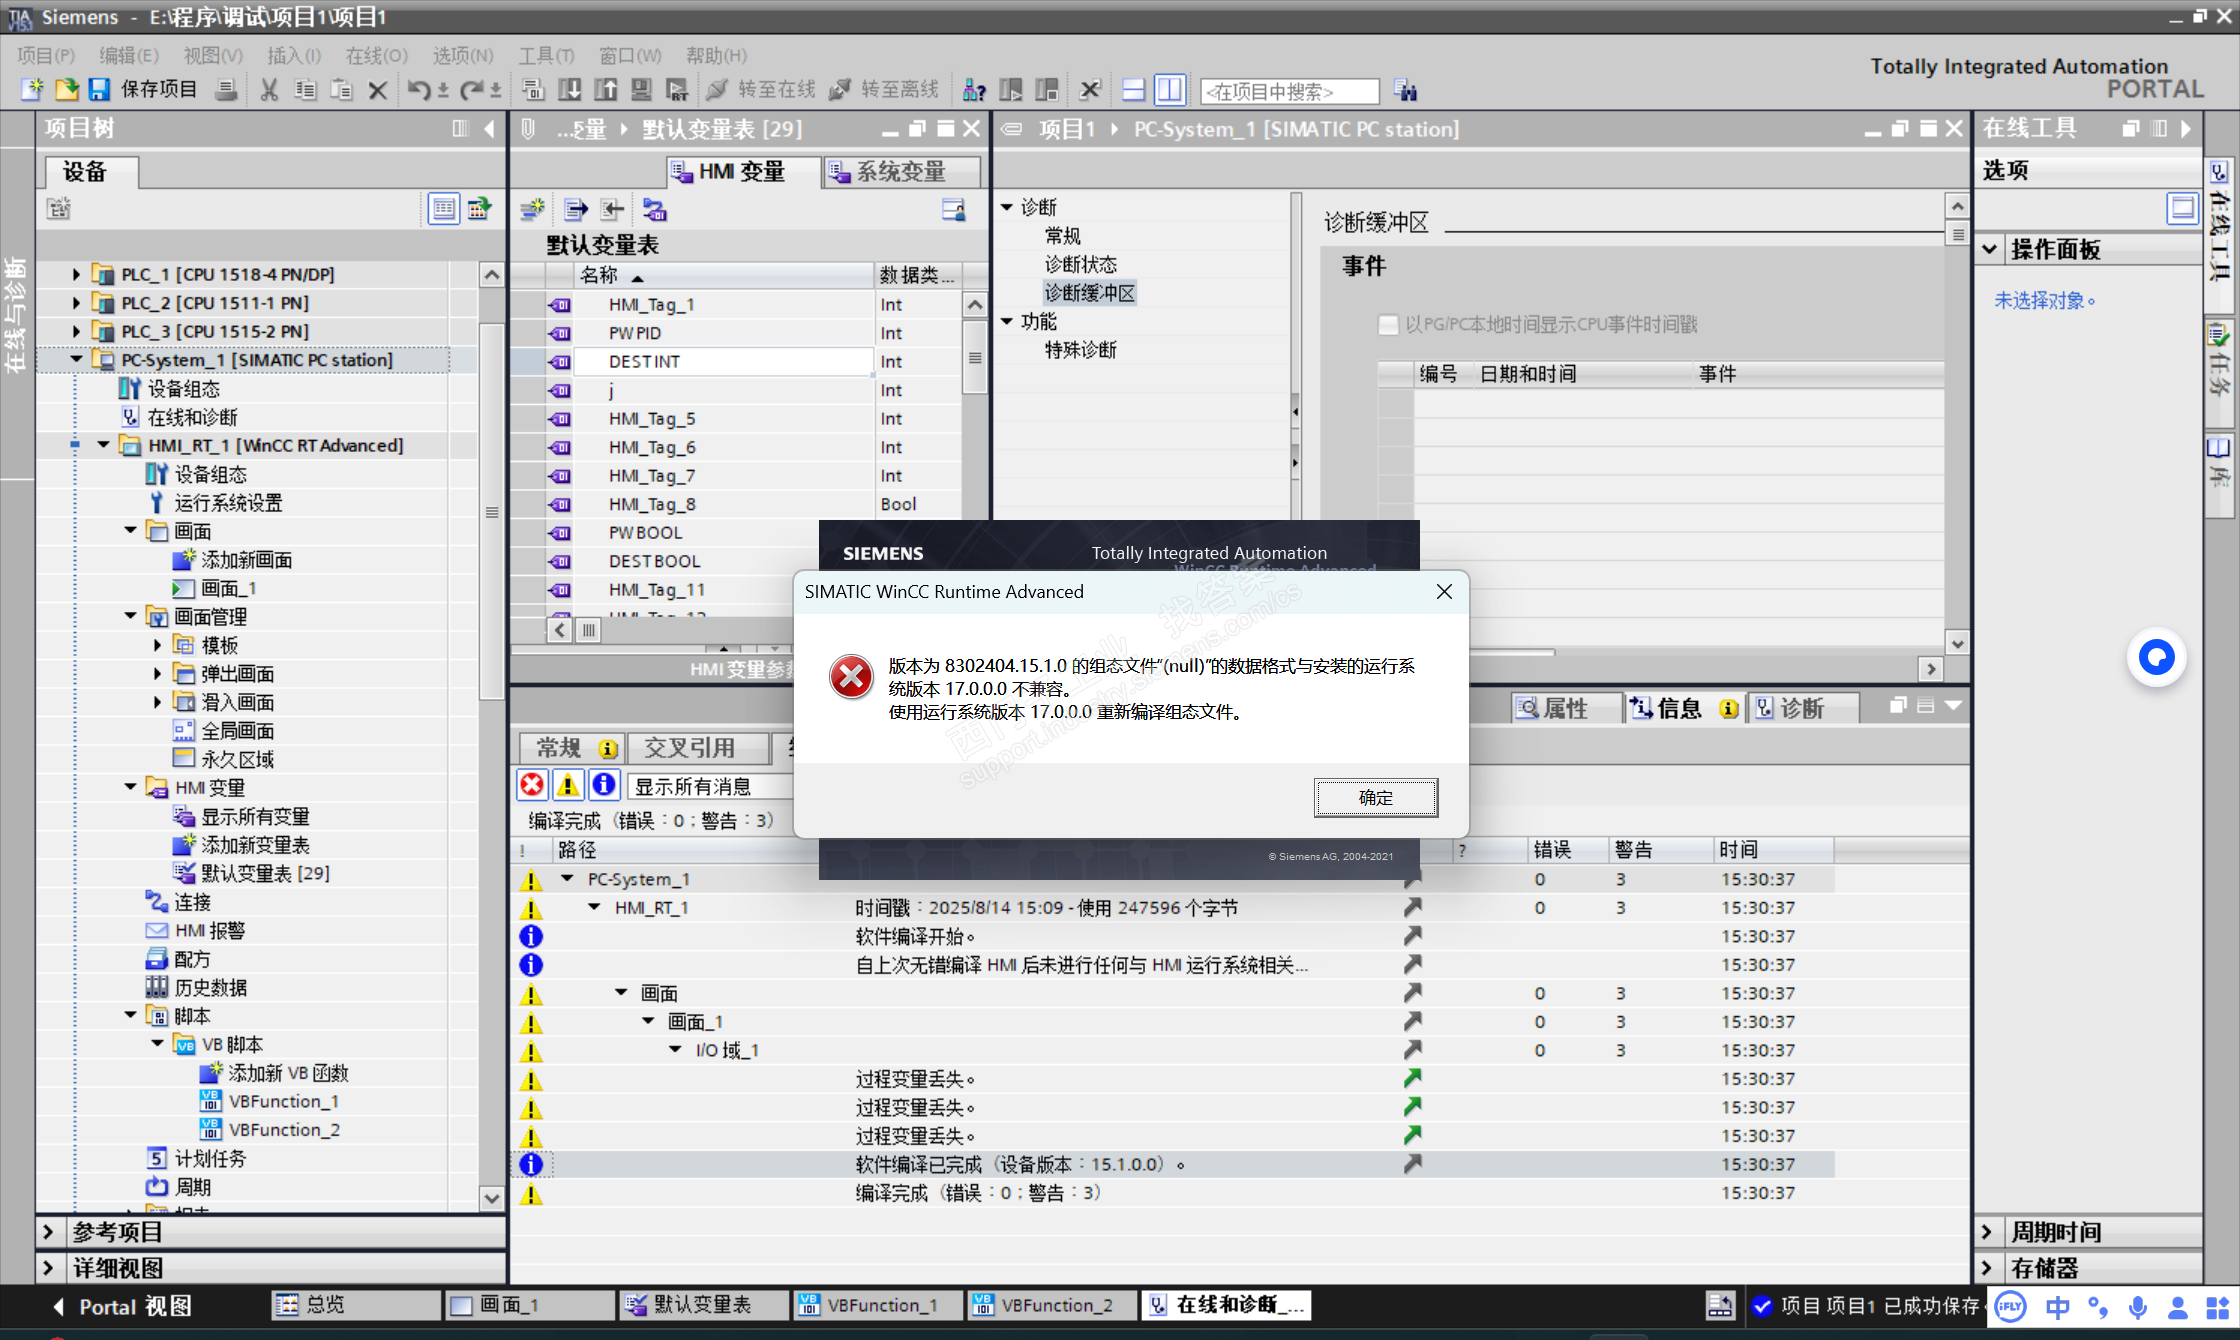Click the blue chat assistant bubble
Viewport: 2240px width, 1340px height.
pyautogui.click(x=2156, y=657)
